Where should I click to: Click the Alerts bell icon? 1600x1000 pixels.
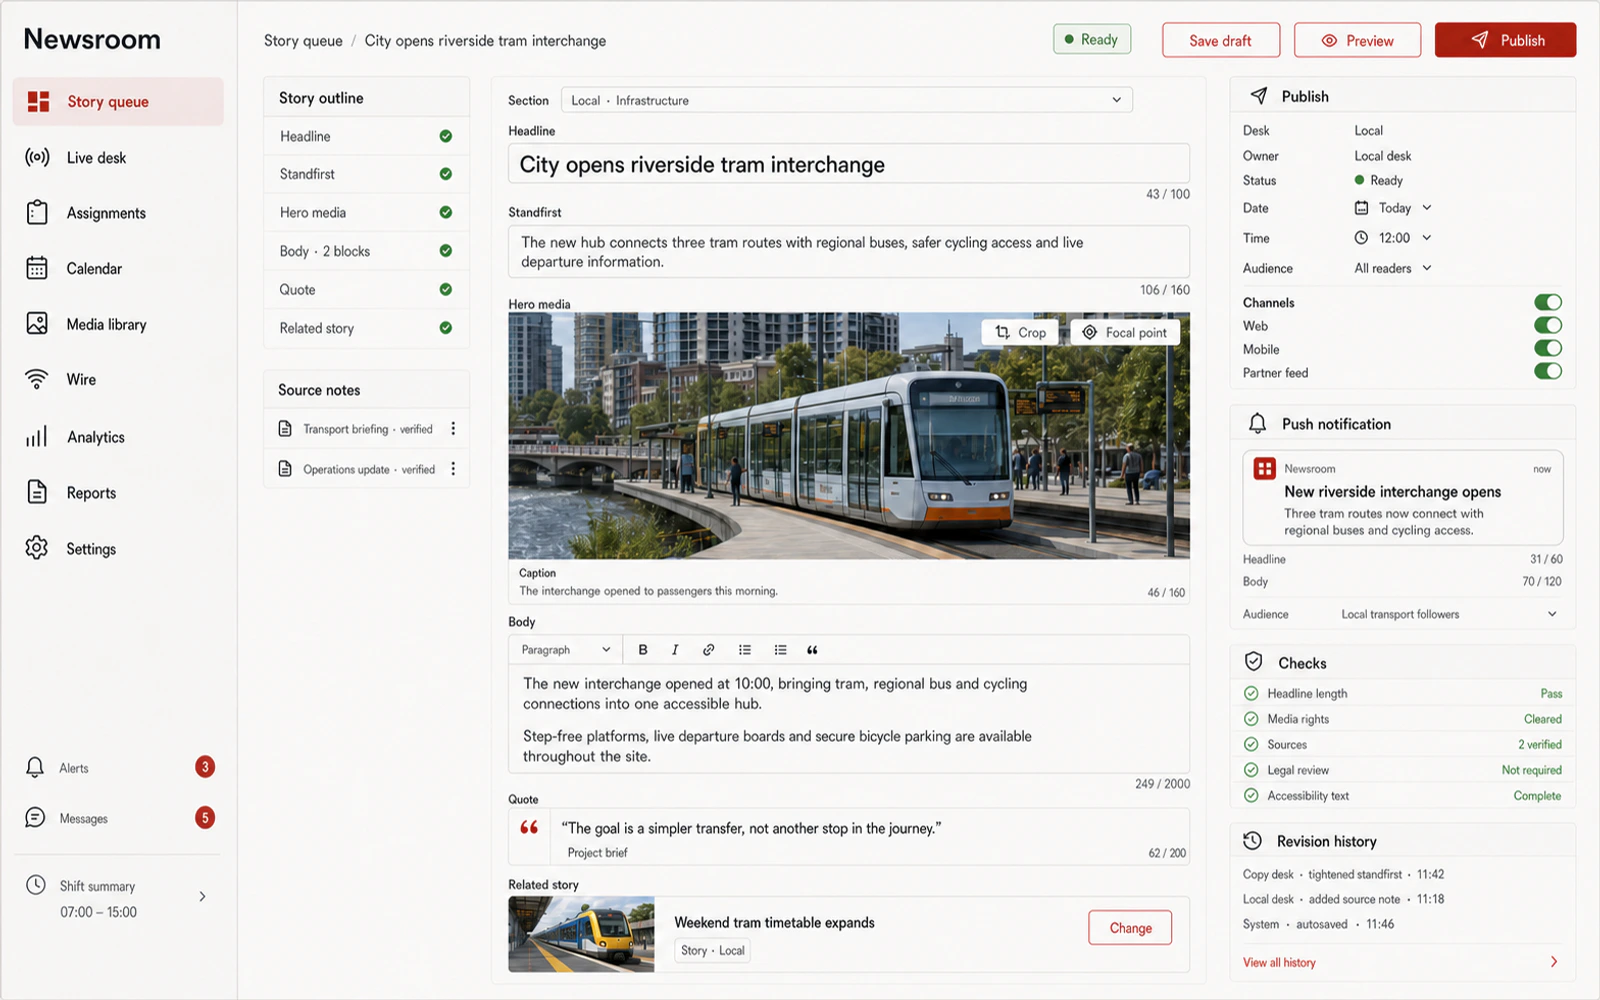tap(35, 767)
